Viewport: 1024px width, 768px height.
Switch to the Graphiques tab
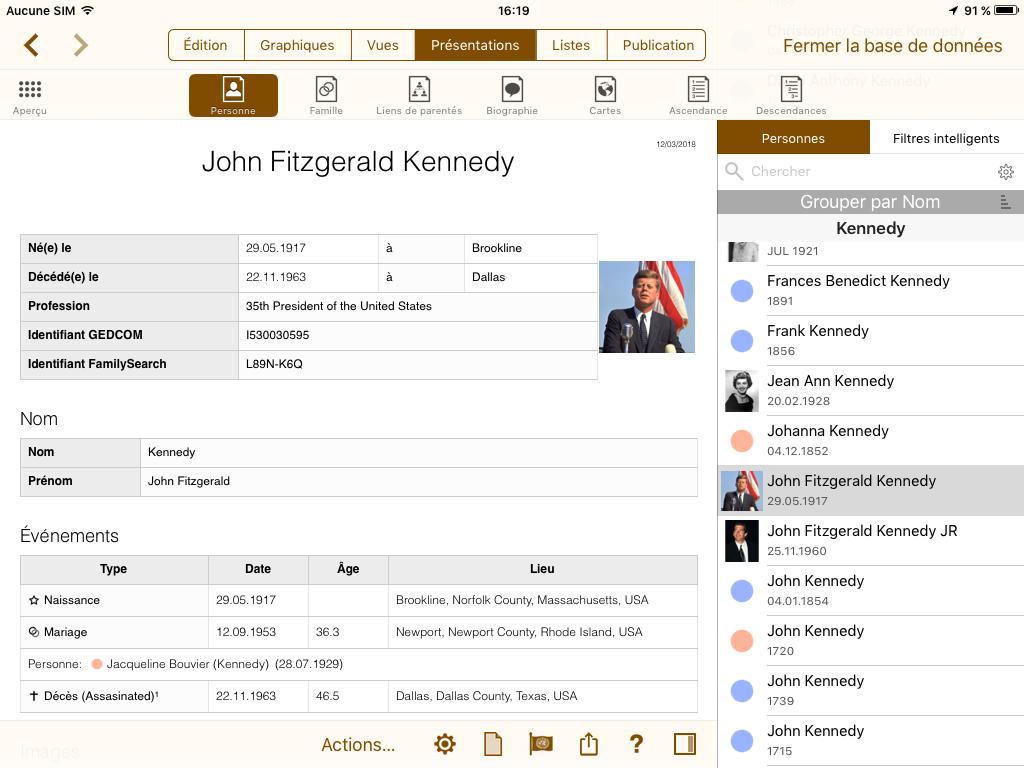(x=297, y=45)
